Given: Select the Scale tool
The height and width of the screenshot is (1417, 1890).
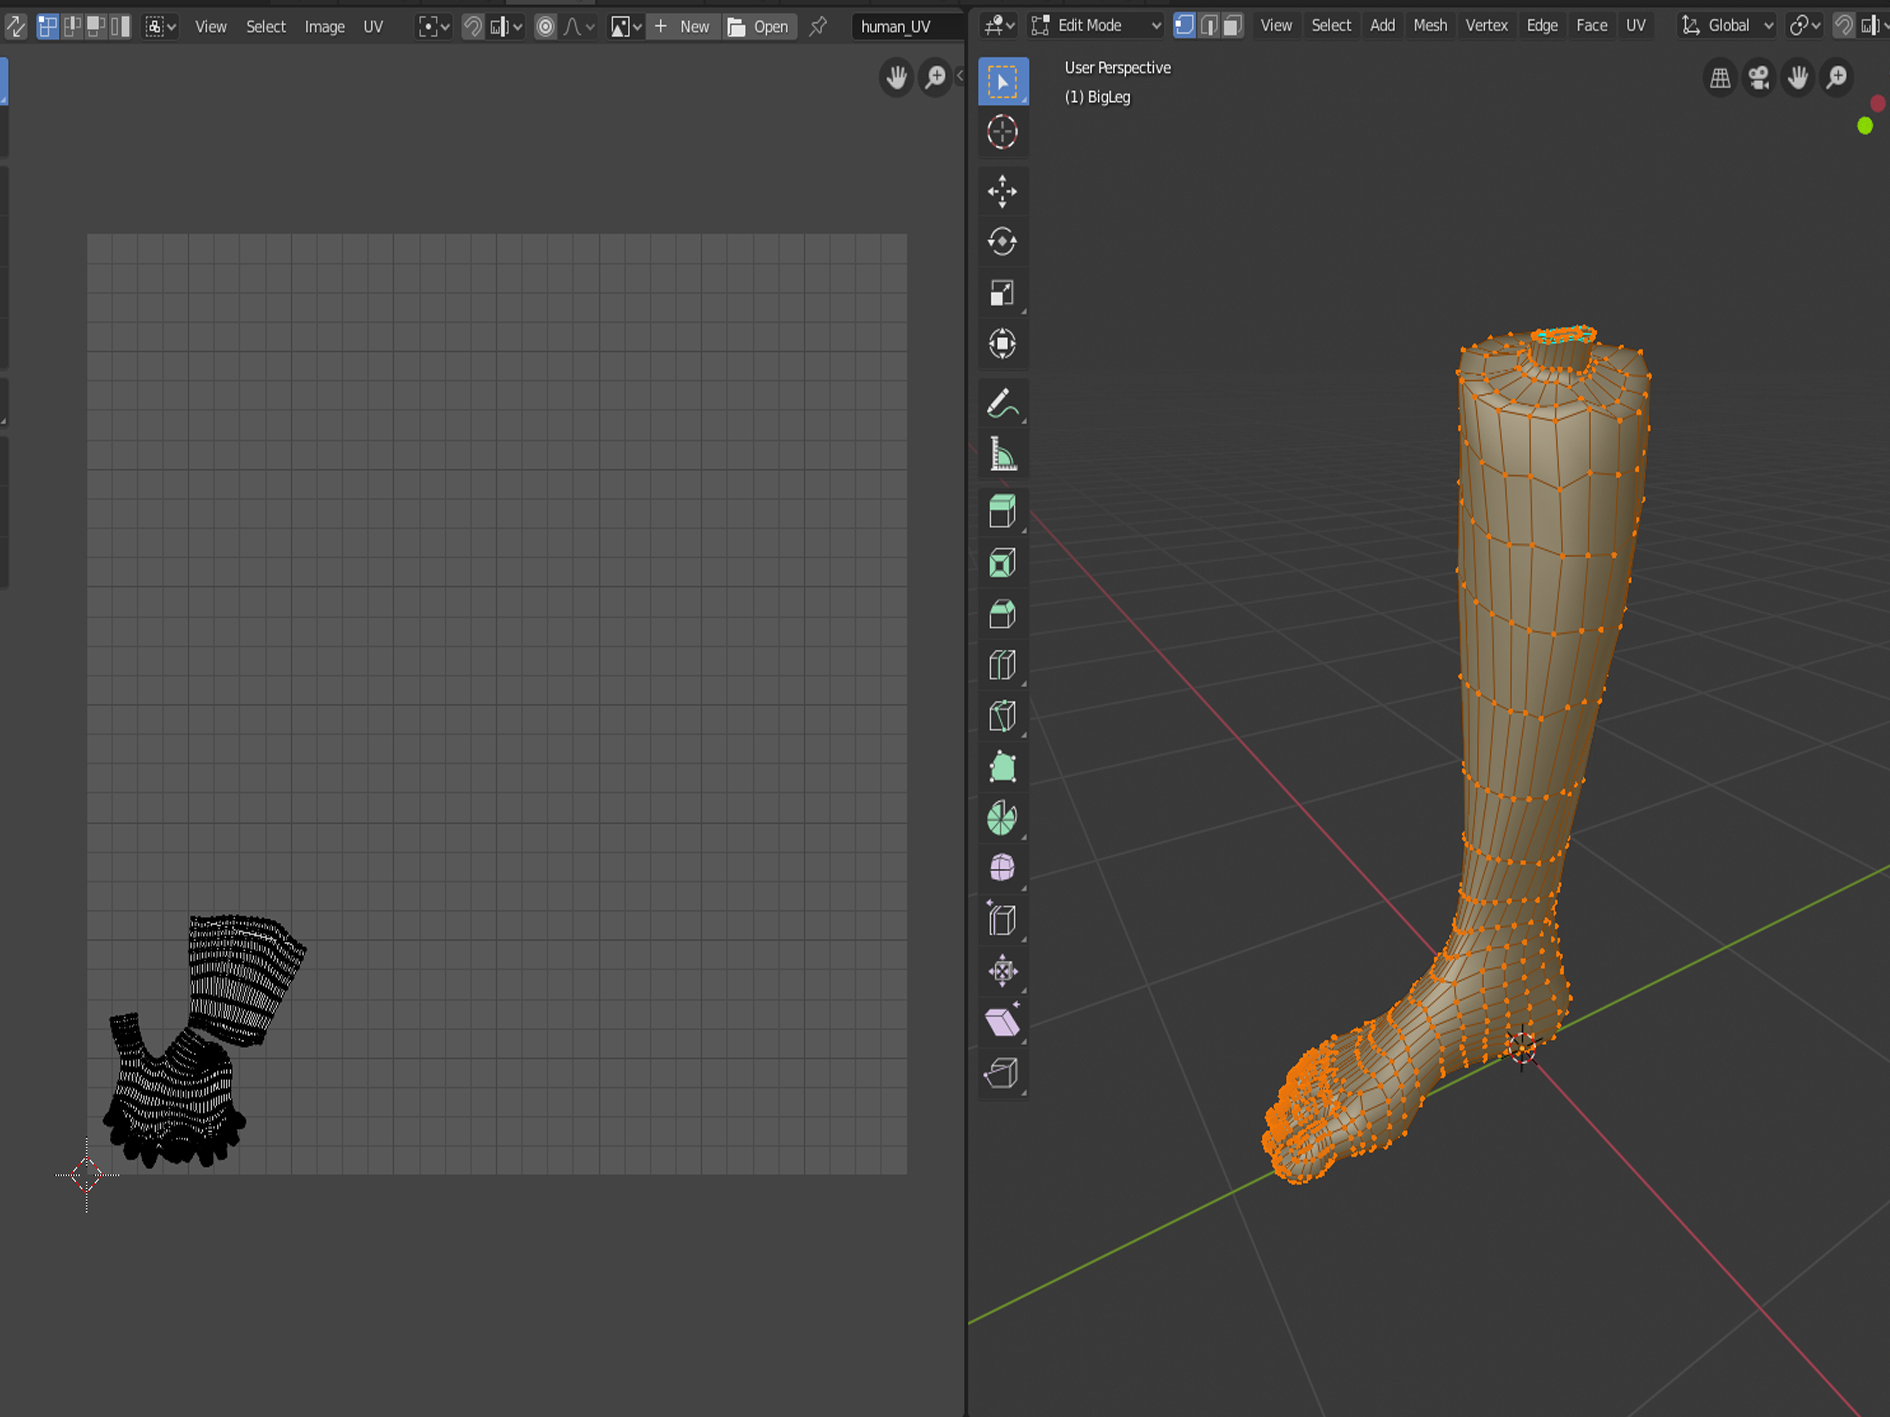Looking at the screenshot, I should 1002,291.
